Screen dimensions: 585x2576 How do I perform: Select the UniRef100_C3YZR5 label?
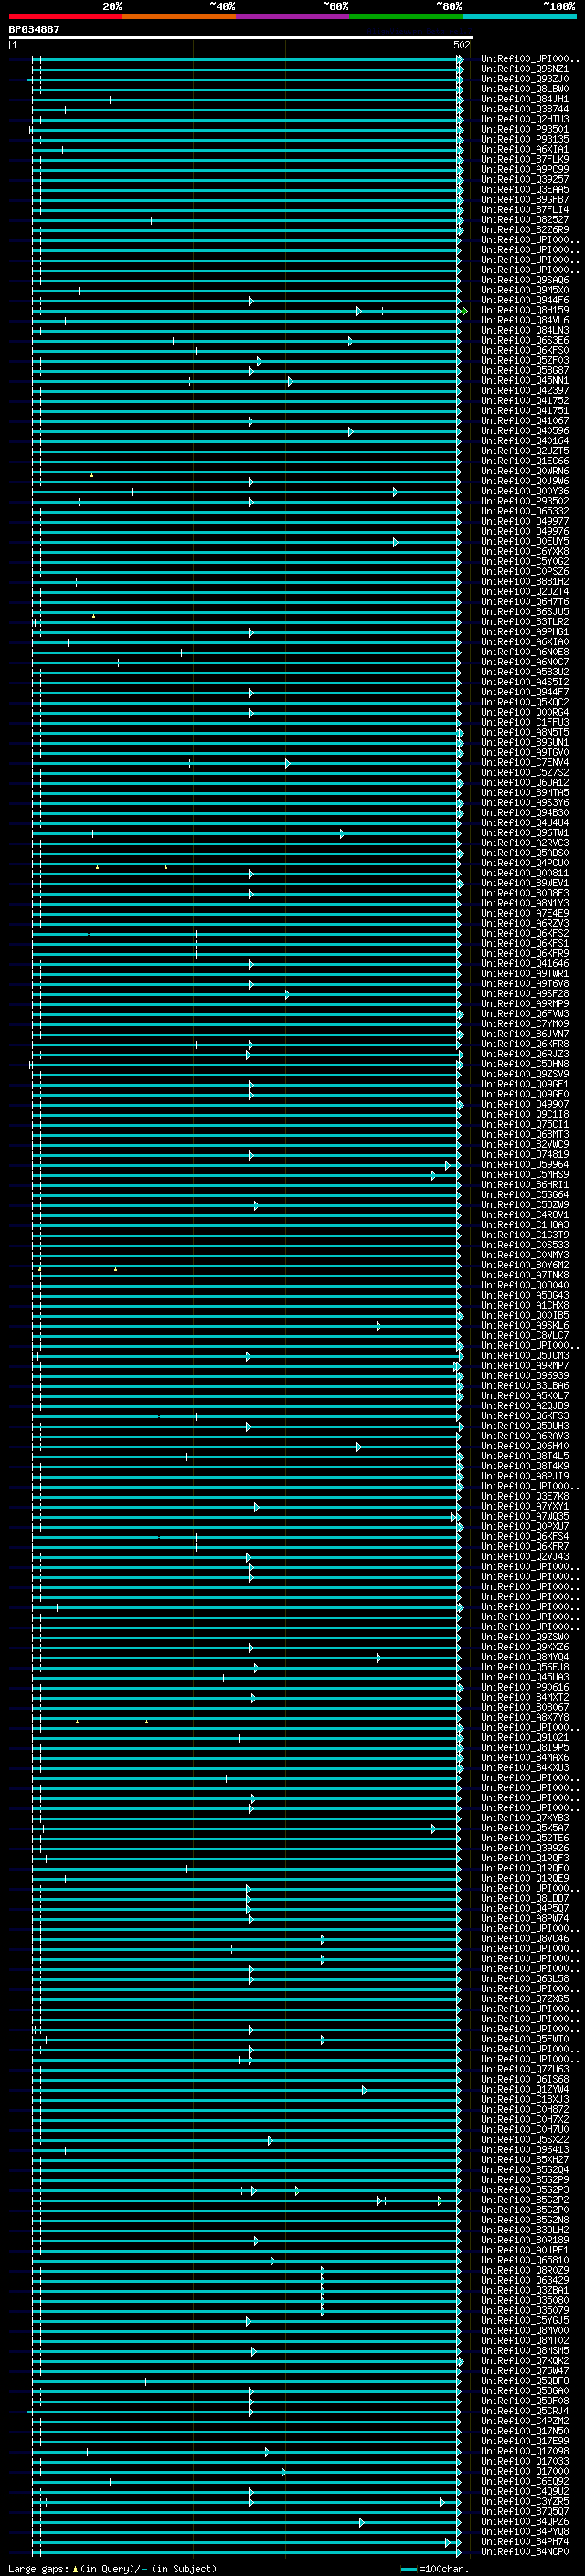525,2501
